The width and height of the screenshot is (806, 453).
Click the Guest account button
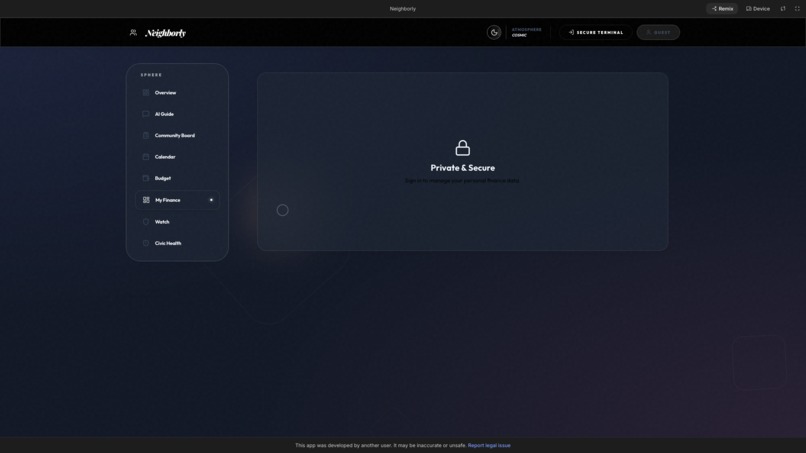coord(658,32)
